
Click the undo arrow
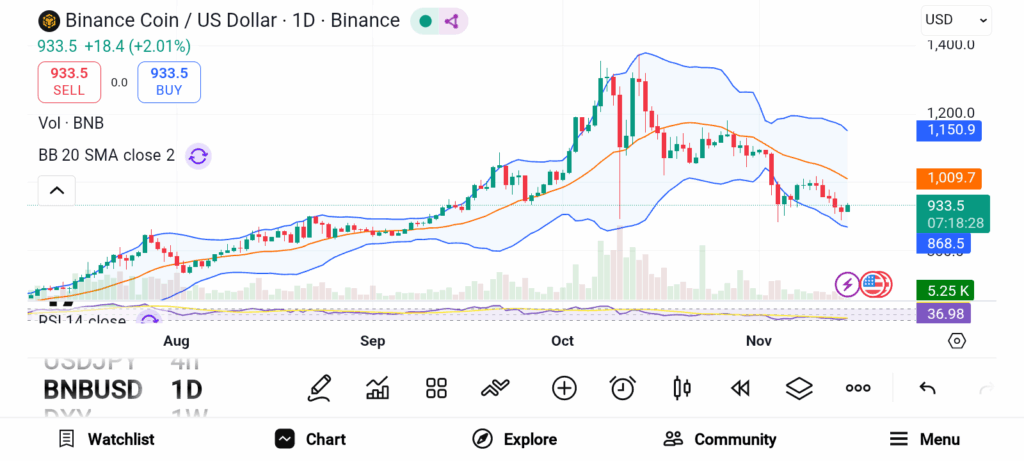(x=927, y=388)
